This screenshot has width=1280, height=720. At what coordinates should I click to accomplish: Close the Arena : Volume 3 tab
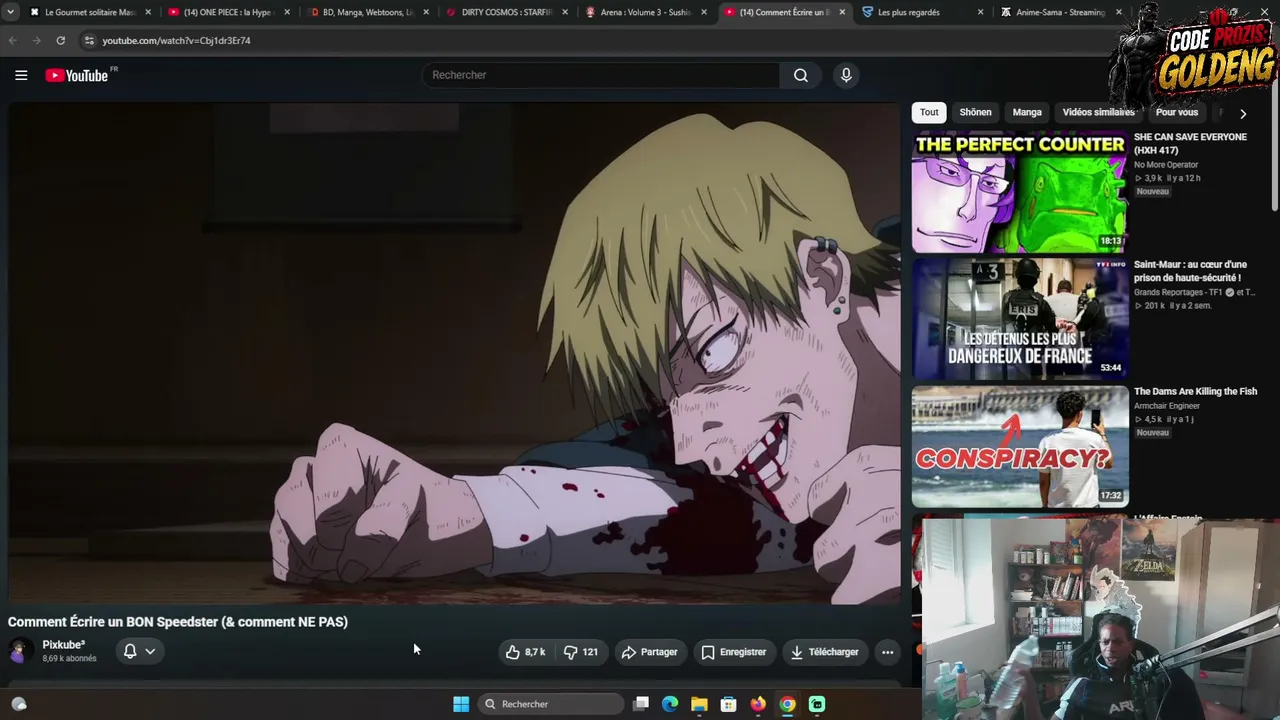tap(704, 12)
